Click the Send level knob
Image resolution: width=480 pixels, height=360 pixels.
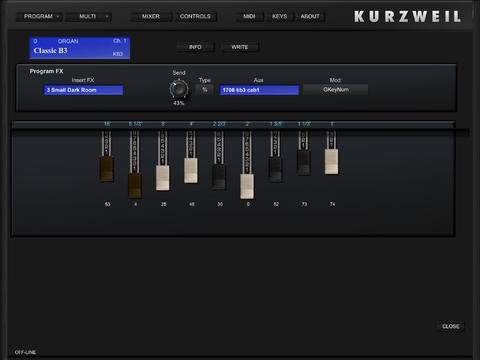coord(179,89)
